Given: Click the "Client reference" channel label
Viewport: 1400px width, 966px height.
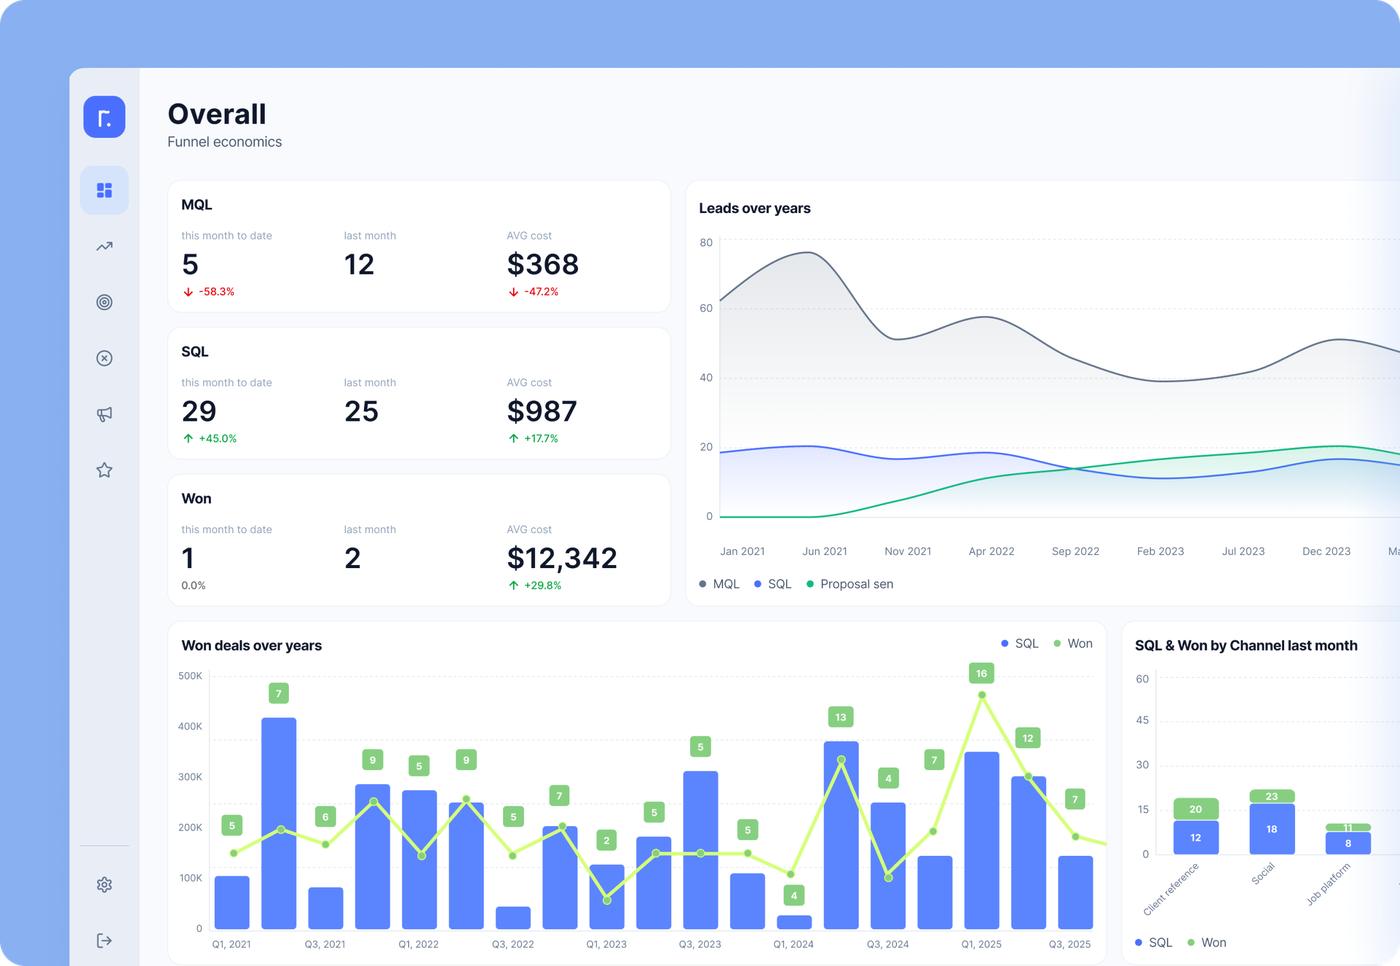Looking at the screenshot, I should coord(1171,889).
